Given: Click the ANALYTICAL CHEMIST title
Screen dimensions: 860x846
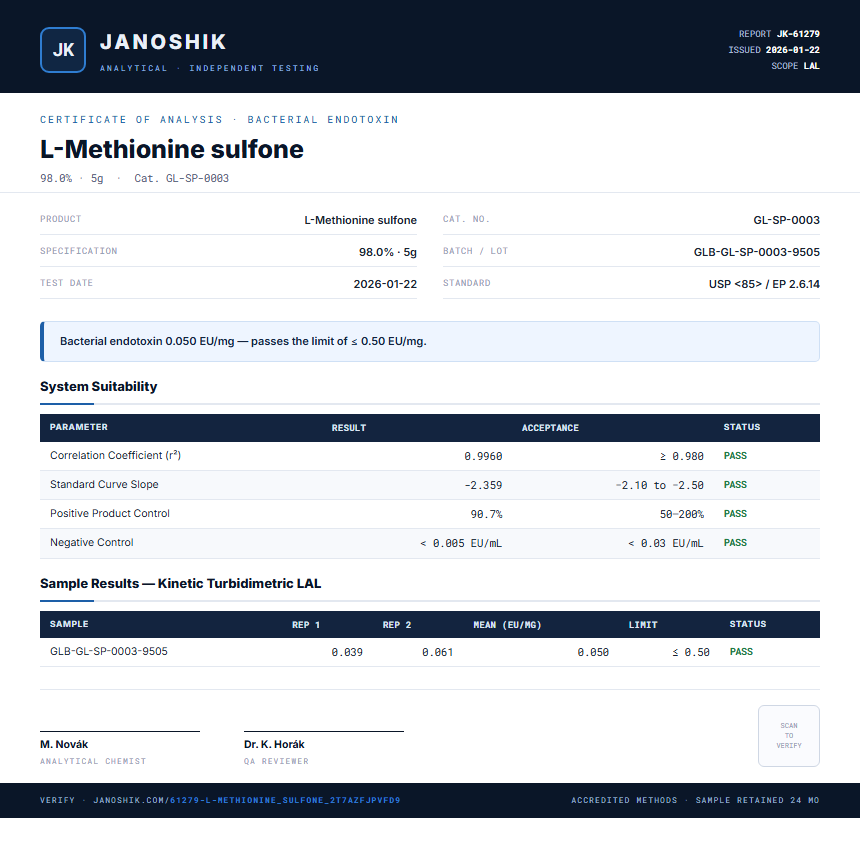Looking at the screenshot, I should click(93, 761).
